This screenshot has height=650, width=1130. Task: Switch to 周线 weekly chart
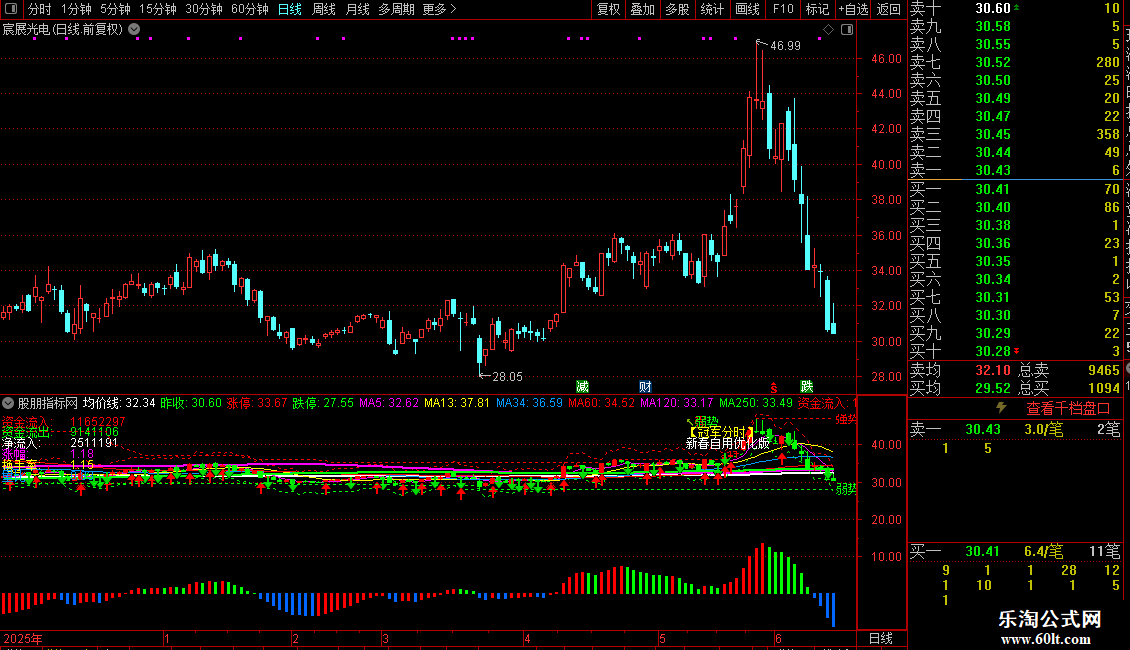pyautogui.click(x=324, y=9)
